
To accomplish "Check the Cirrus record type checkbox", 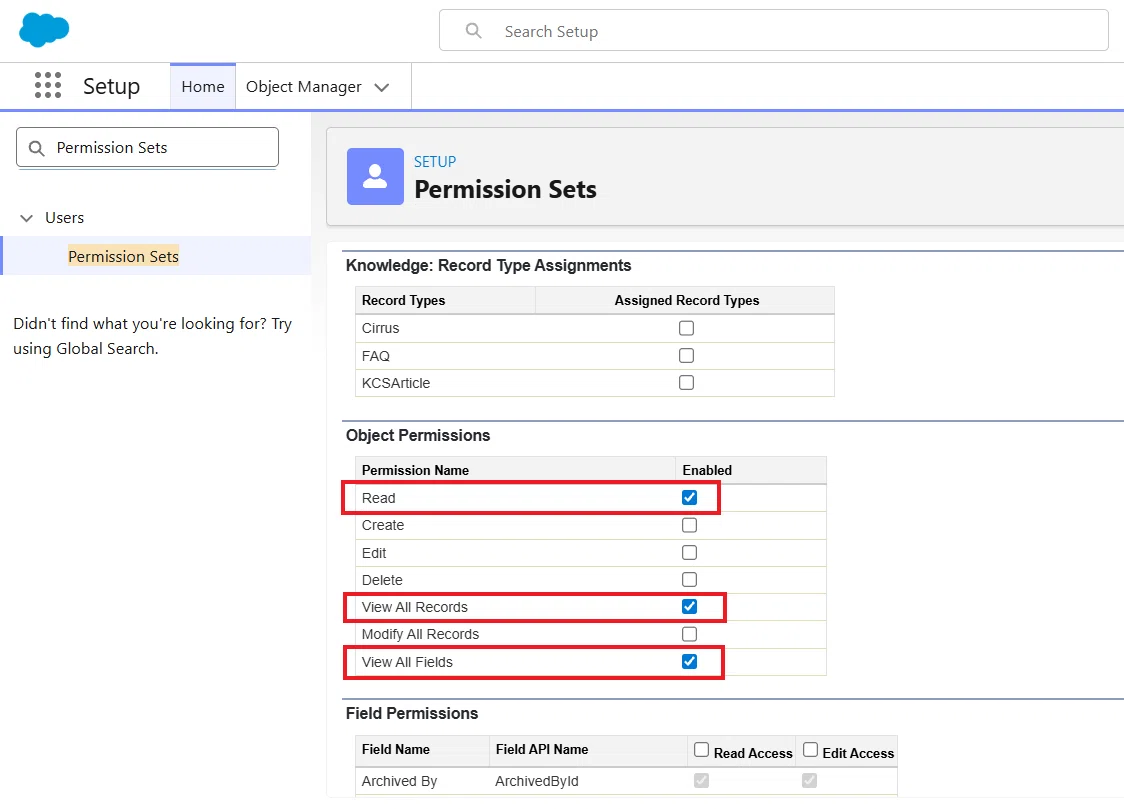I will (x=686, y=328).
